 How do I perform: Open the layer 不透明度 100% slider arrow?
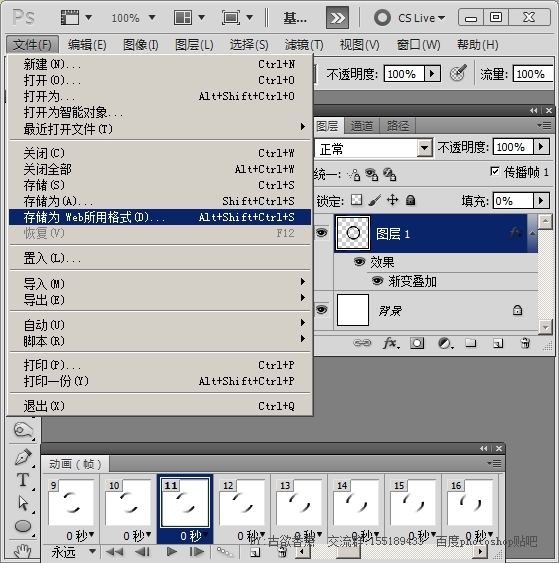pyautogui.click(x=541, y=146)
